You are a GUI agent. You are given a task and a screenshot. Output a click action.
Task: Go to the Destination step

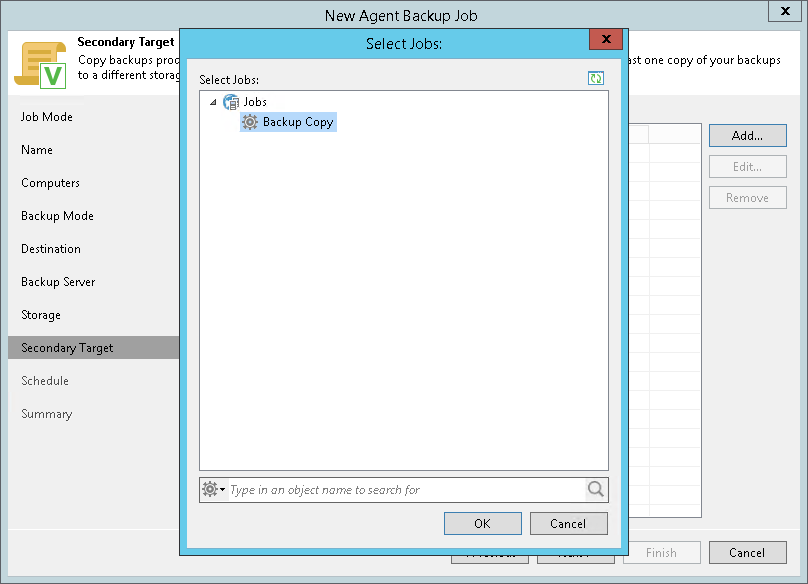(x=51, y=249)
